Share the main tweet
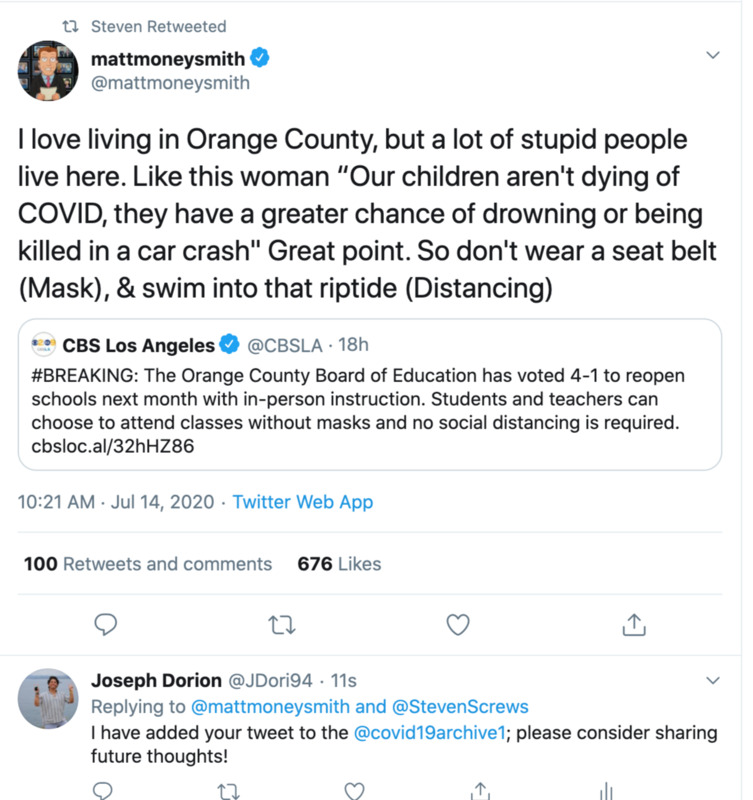The height and width of the screenshot is (800, 753). (x=632, y=625)
